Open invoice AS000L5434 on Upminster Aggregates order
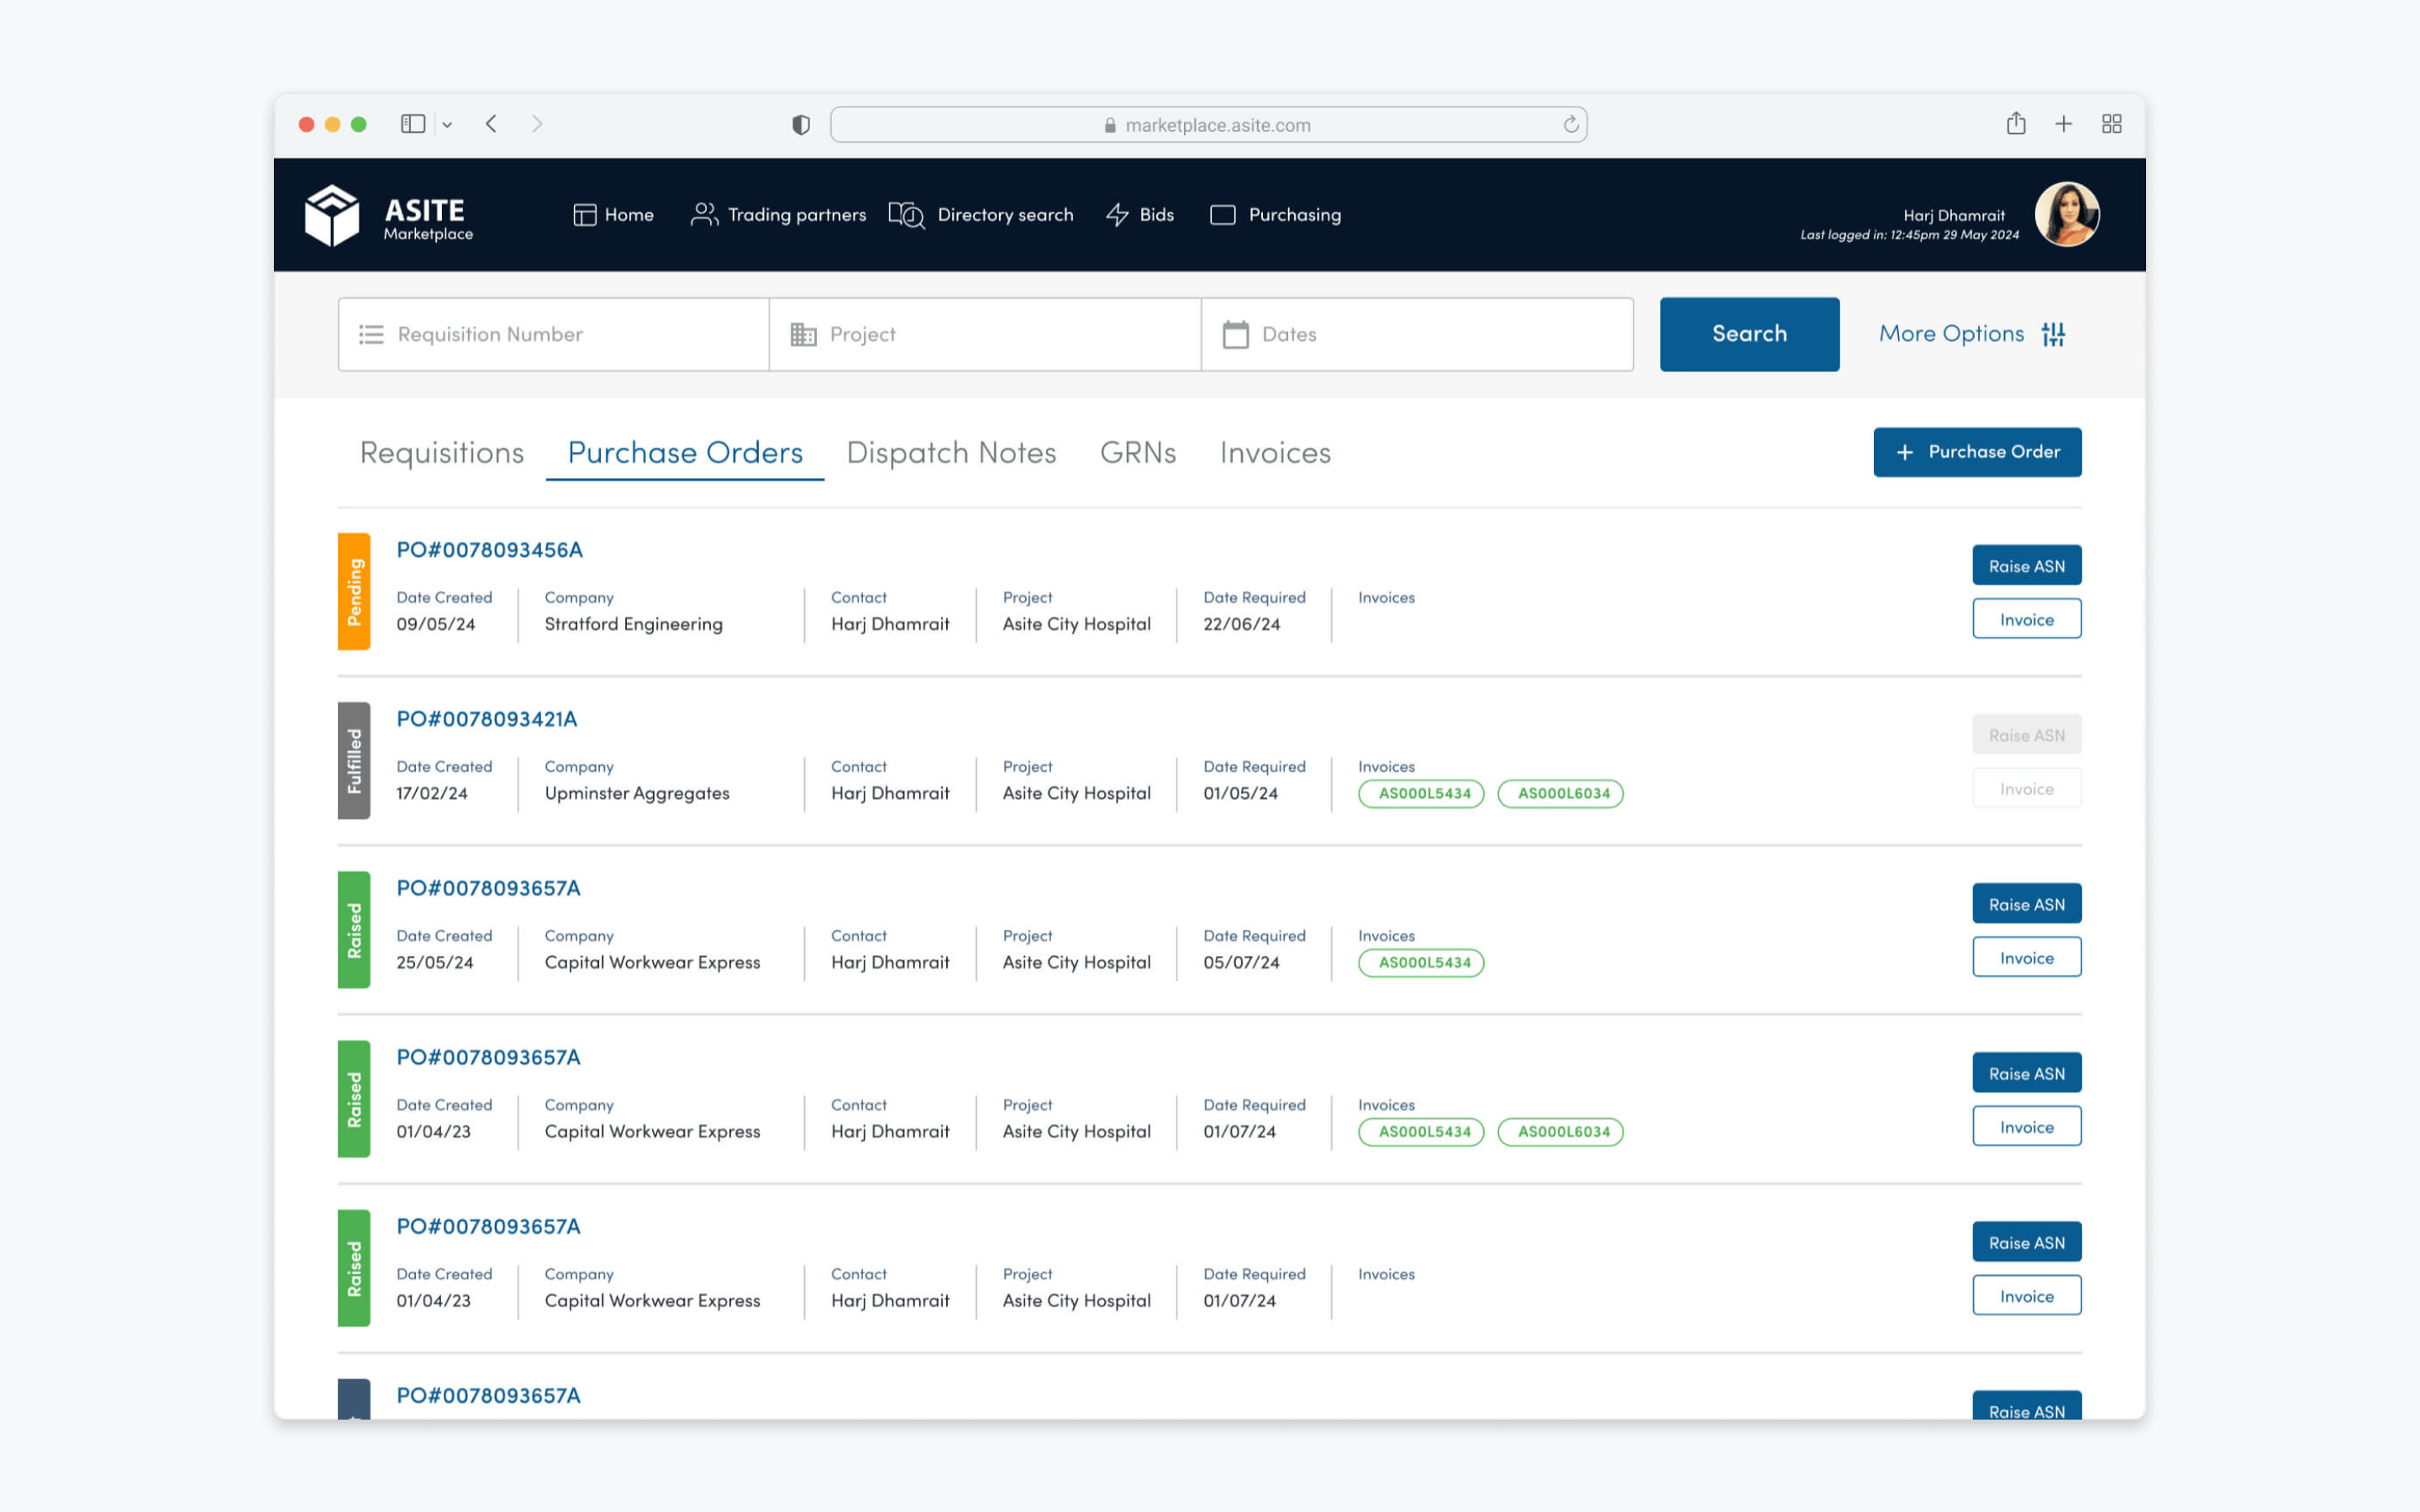 point(1421,793)
